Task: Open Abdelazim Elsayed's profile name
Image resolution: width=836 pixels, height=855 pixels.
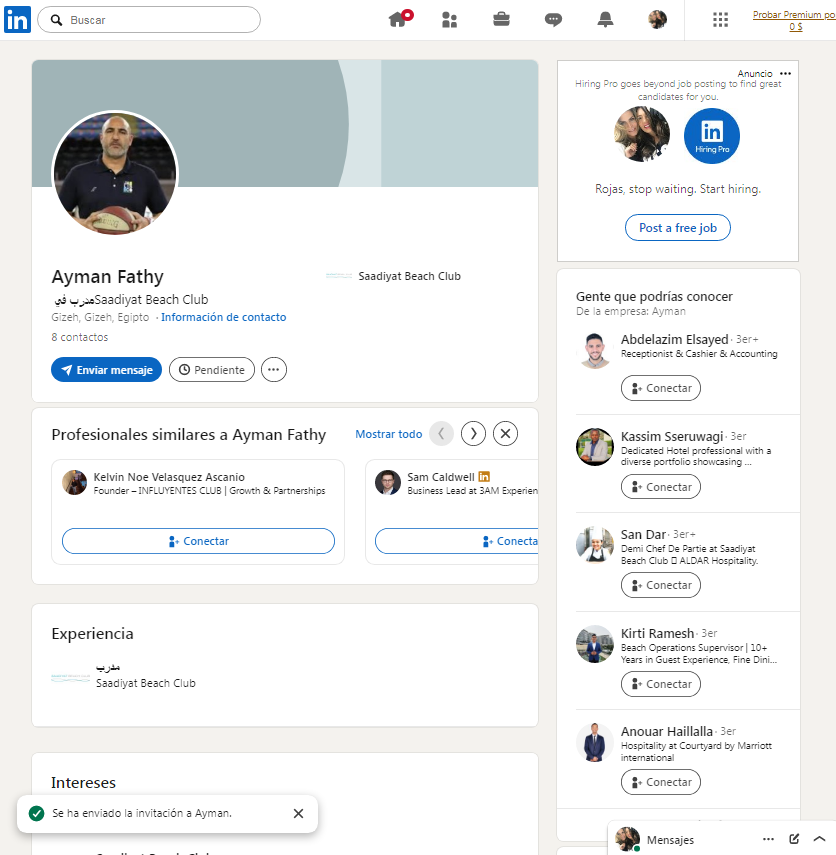Action: coord(675,340)
